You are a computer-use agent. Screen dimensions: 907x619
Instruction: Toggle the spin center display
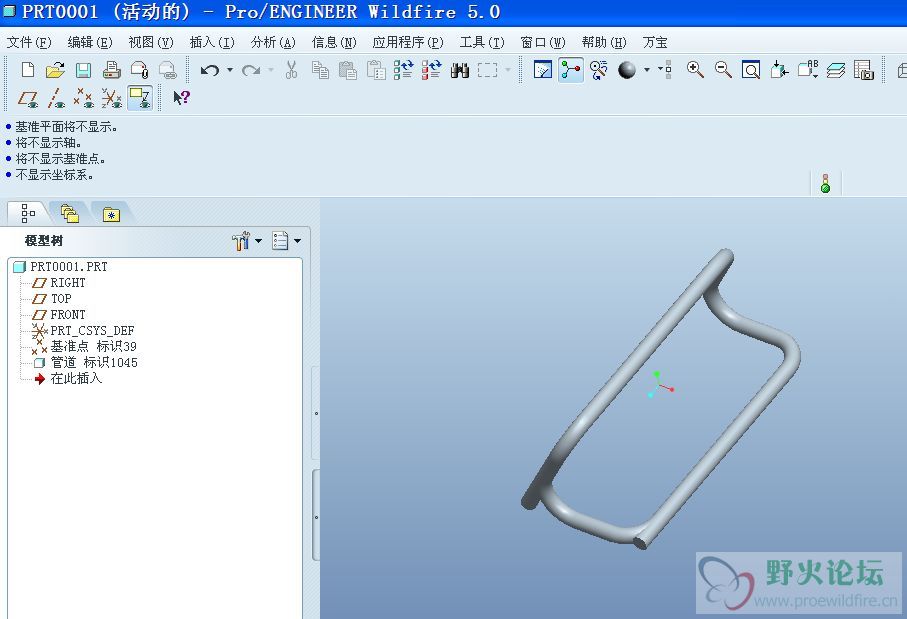(571, 70)
